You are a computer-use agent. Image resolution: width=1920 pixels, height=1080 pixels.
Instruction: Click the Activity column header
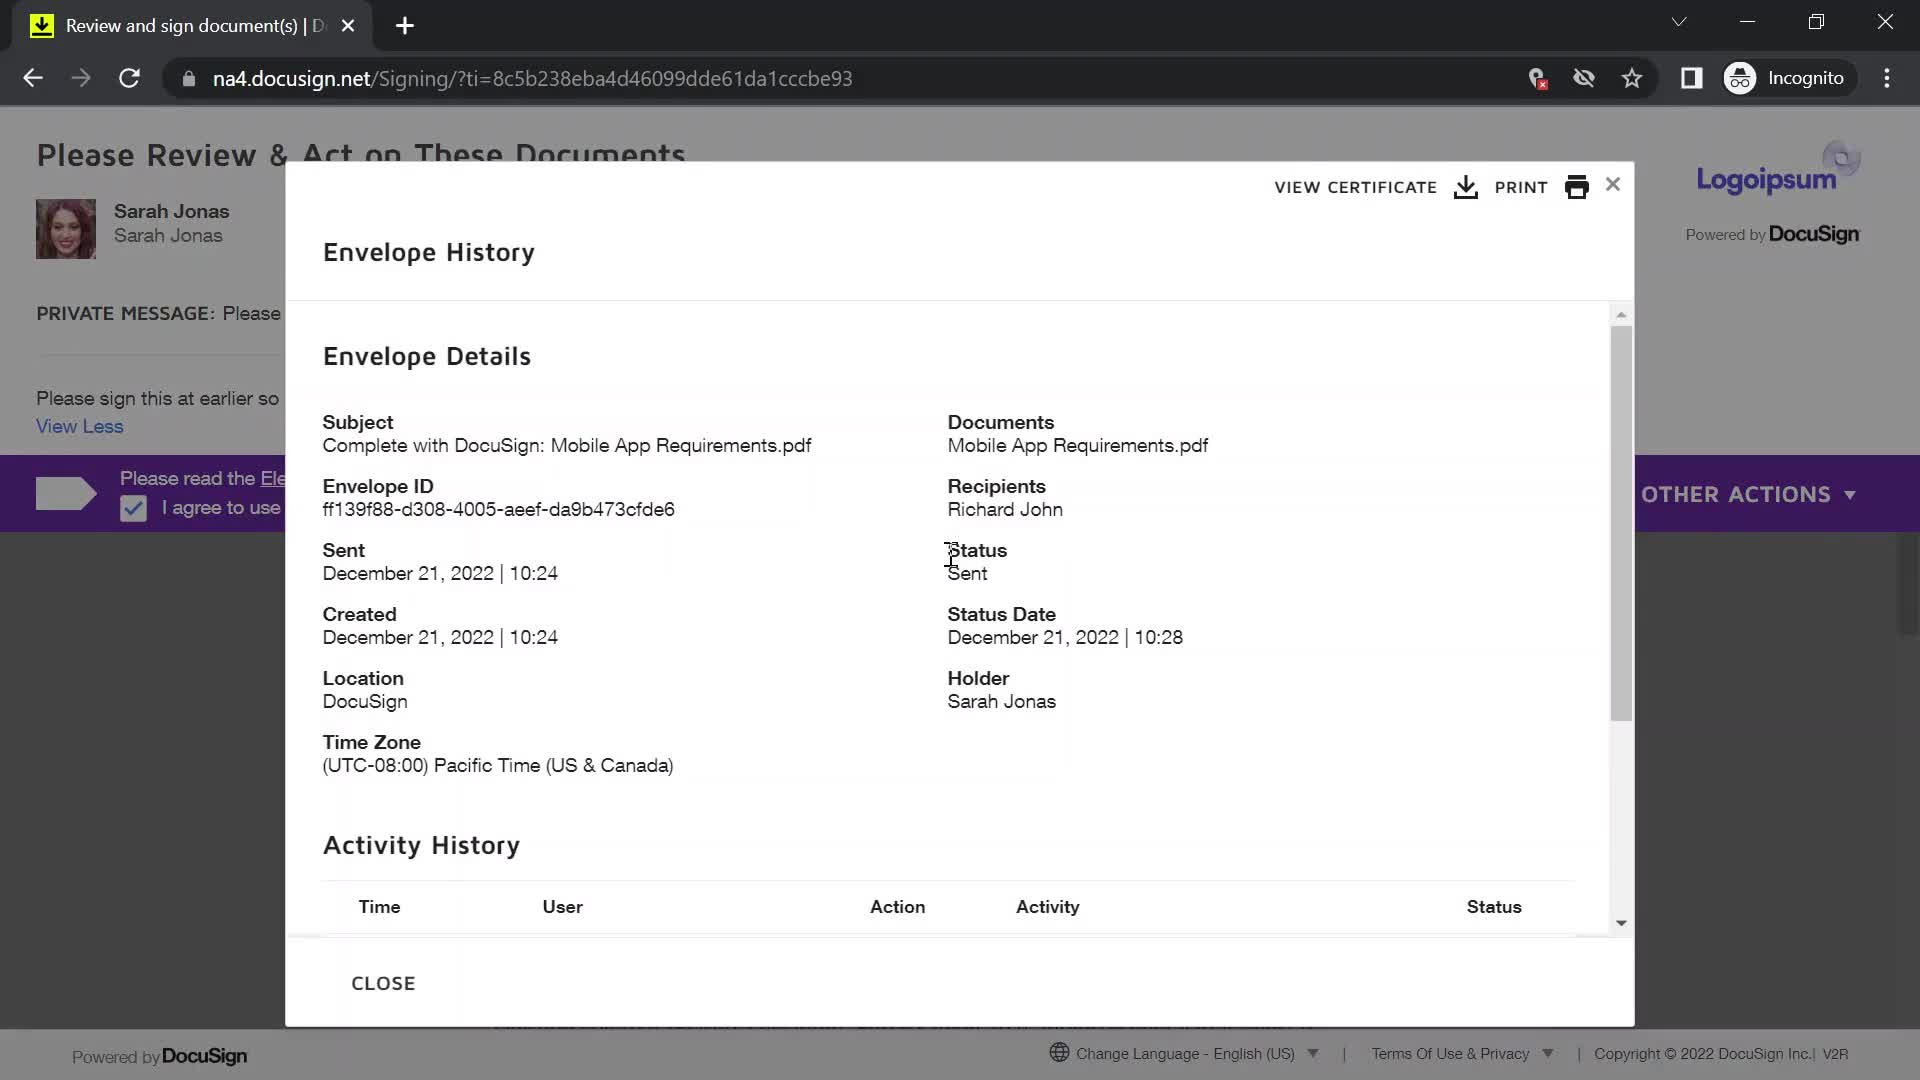1047,907
